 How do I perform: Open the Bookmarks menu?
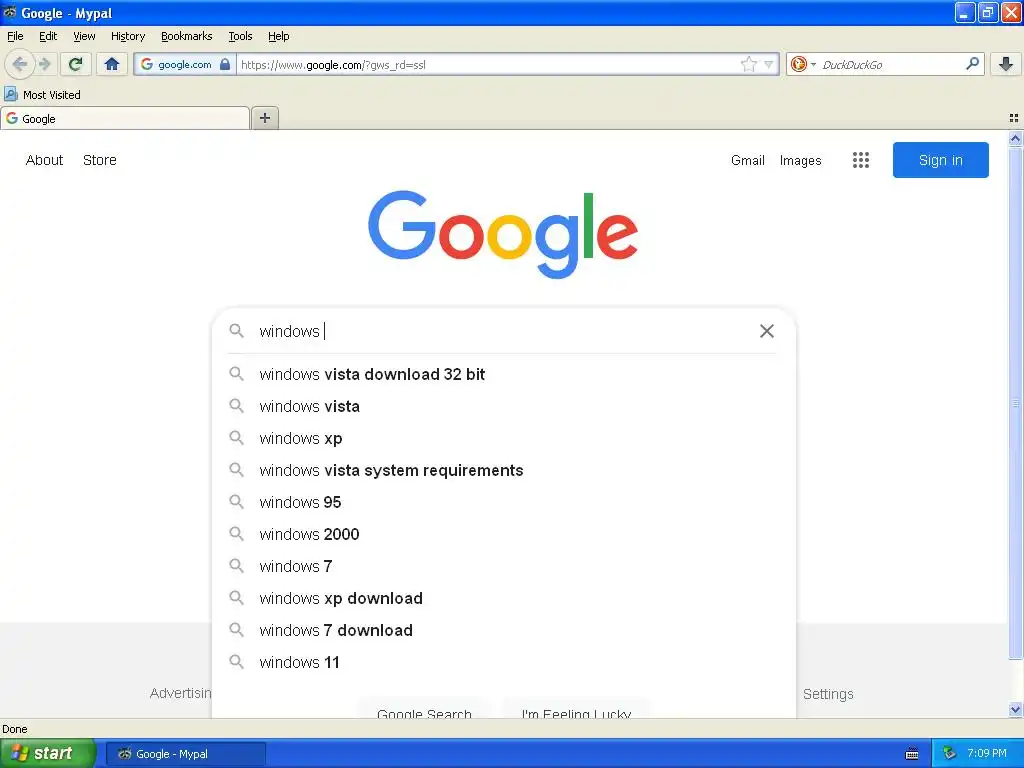187,36
